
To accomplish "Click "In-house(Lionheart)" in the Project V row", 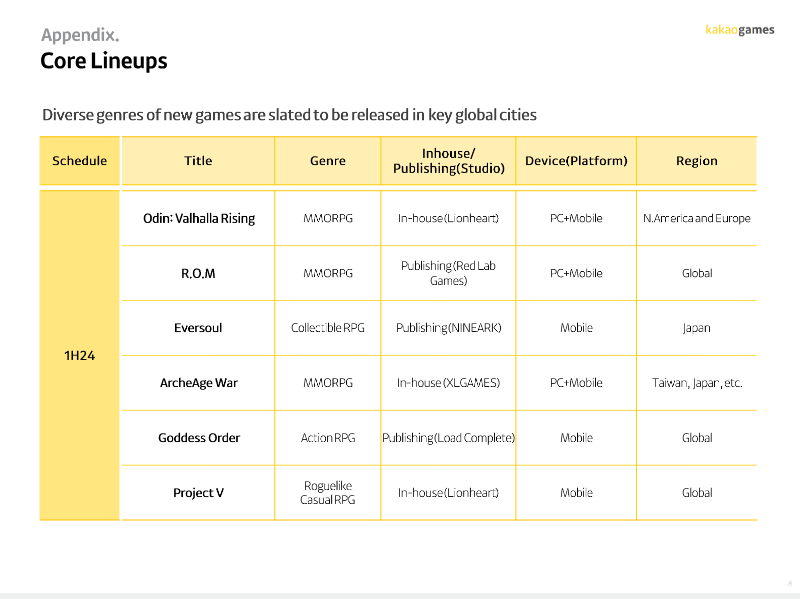I will (x=448, y=493).
